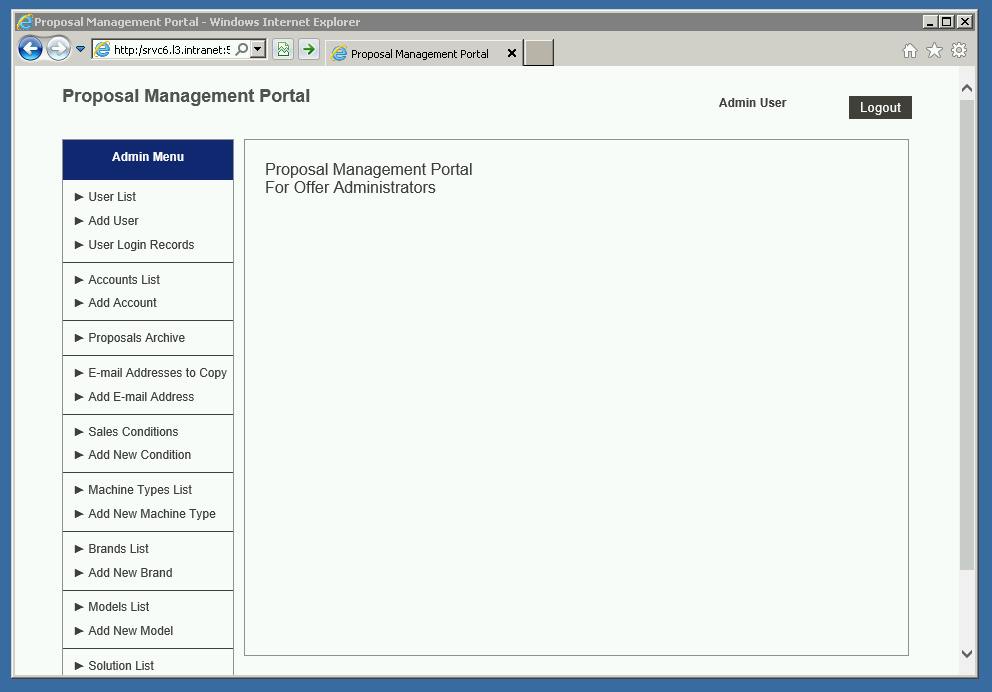Click the search magnifier in address bar
The image size is (992, 692).
tap(242, 49)
